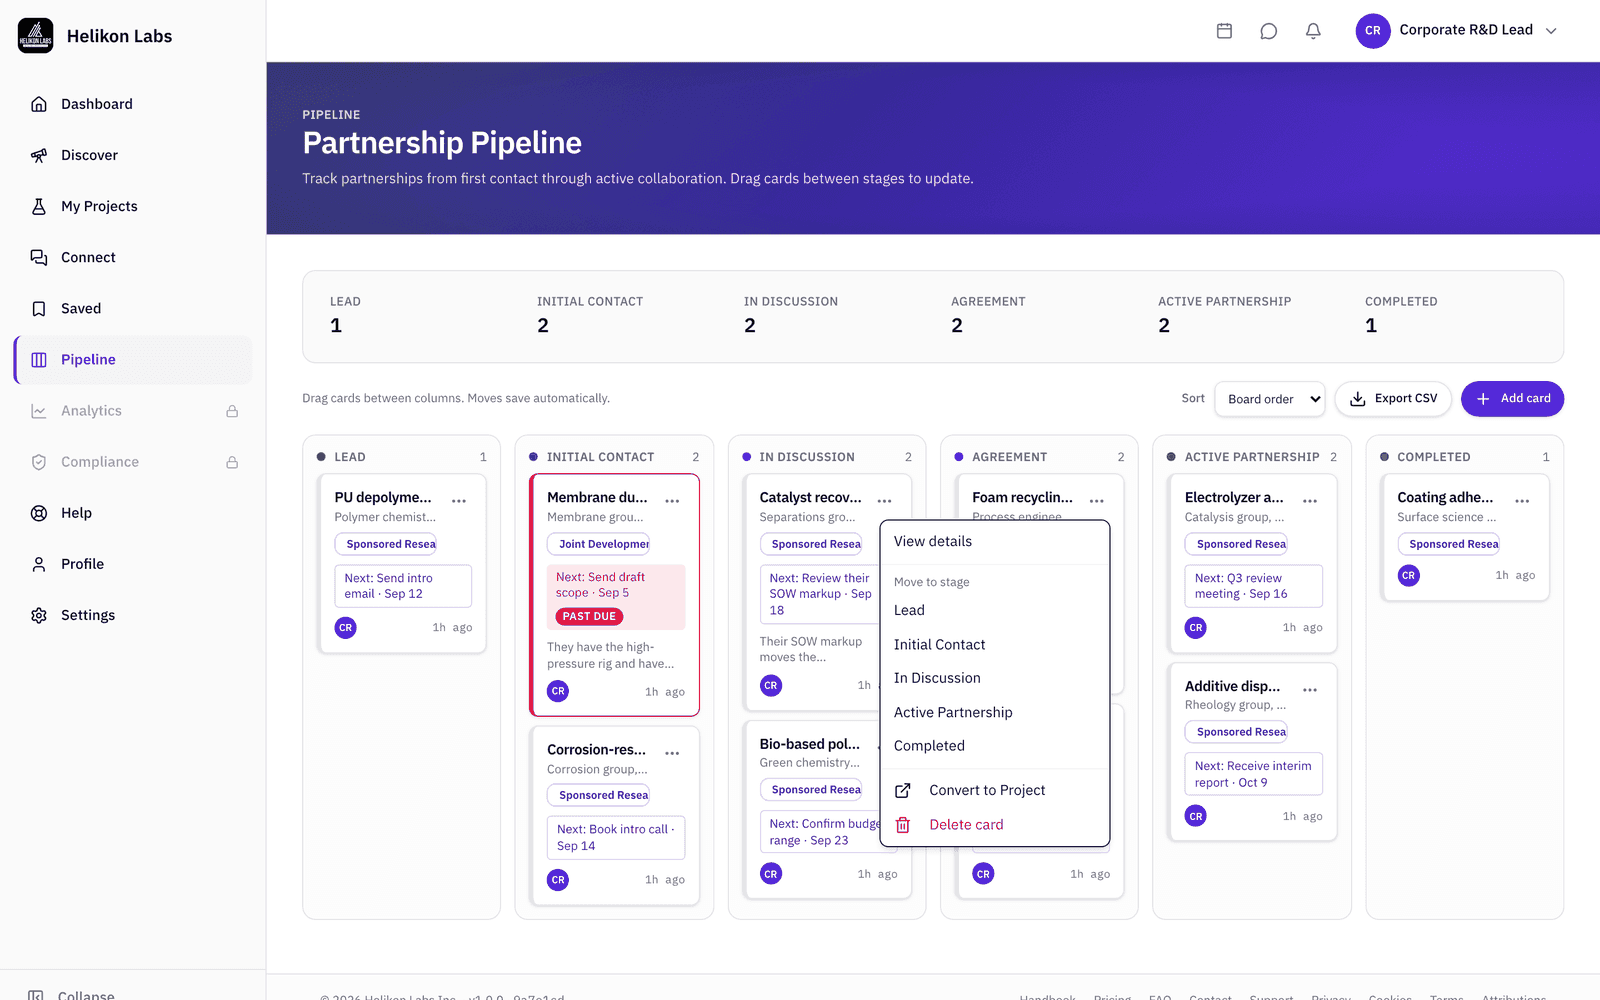
Task: Open options for Foam recyclin... card
Action: coord(1097,500)
